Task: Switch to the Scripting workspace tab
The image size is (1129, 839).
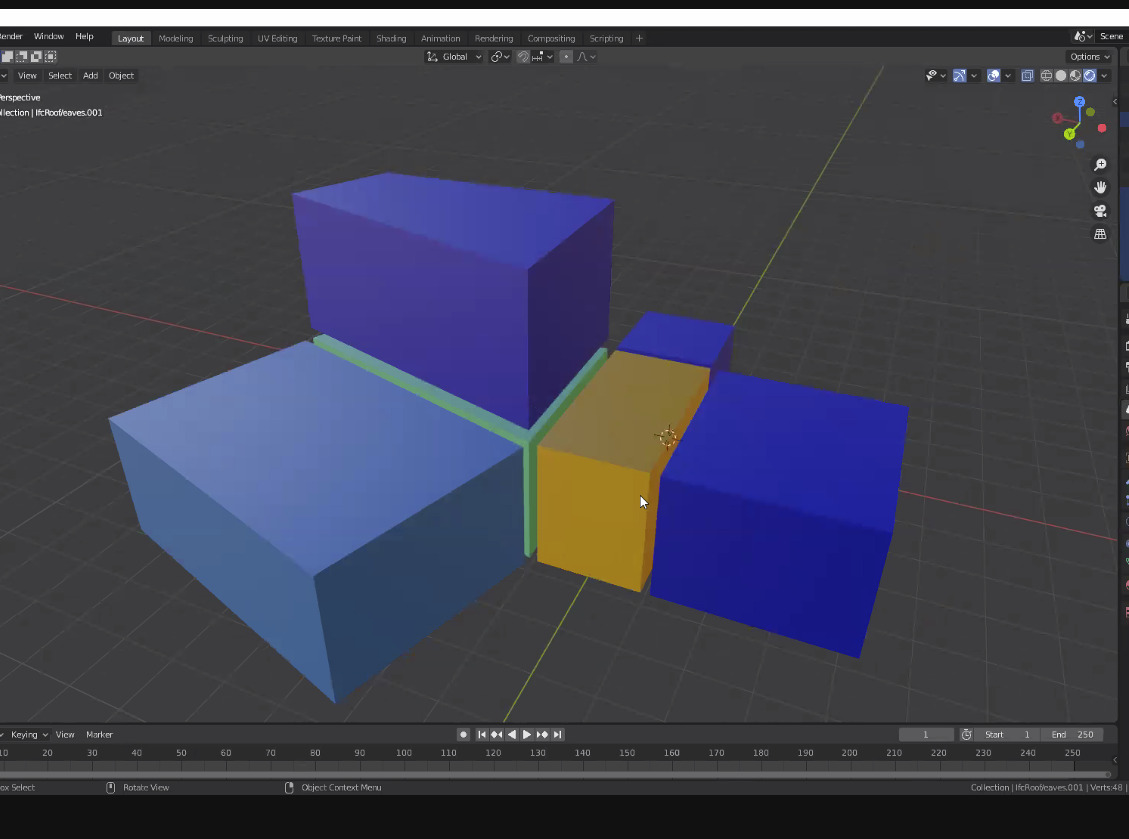Action: click(x=606, y=38)
